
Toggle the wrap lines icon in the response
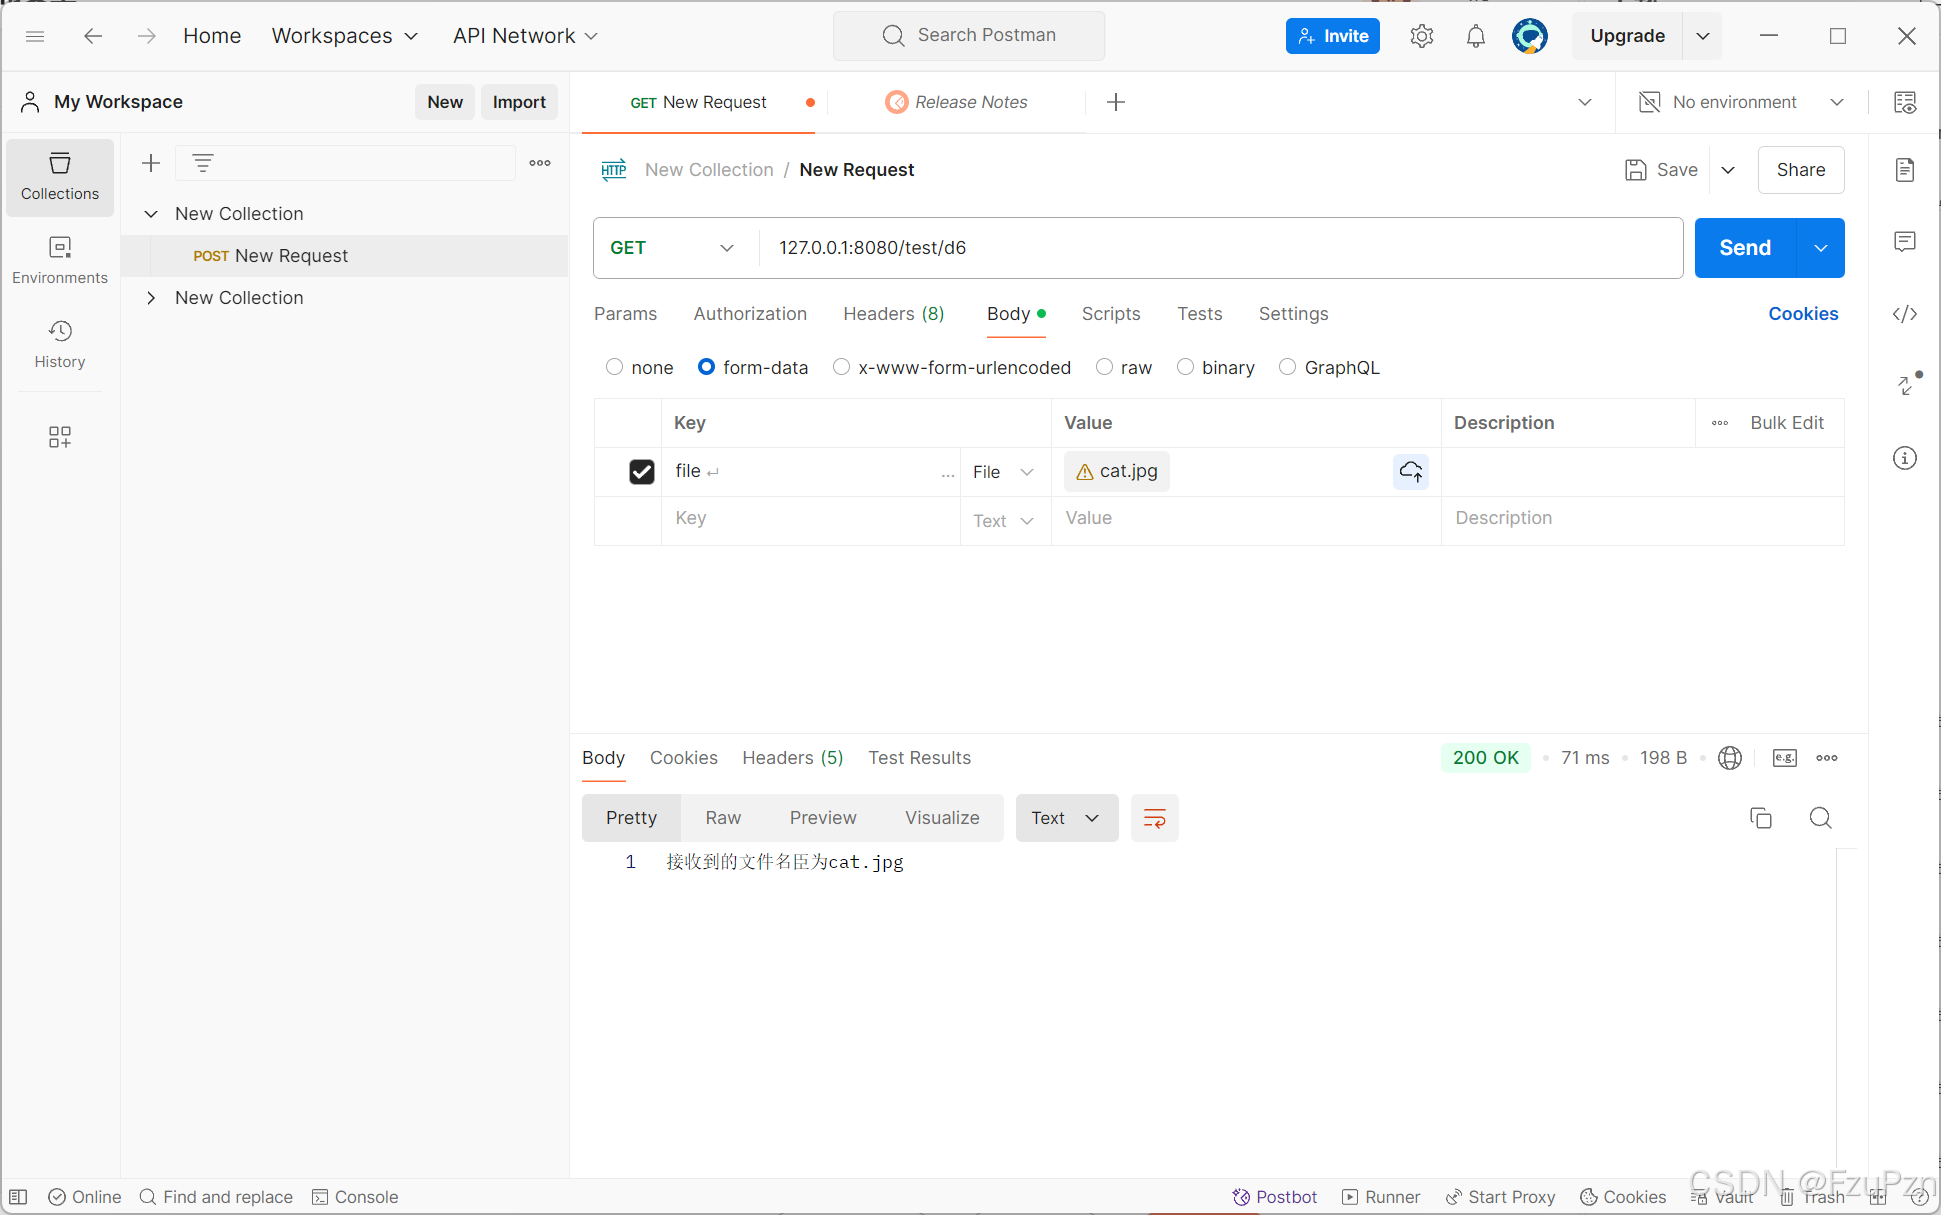click(1154, 818)
